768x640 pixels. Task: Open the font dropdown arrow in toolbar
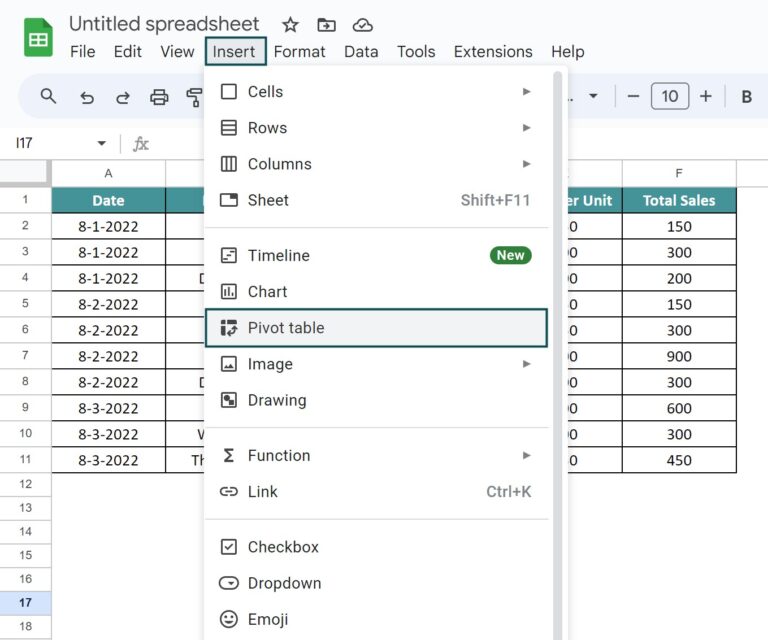[593, 96]
